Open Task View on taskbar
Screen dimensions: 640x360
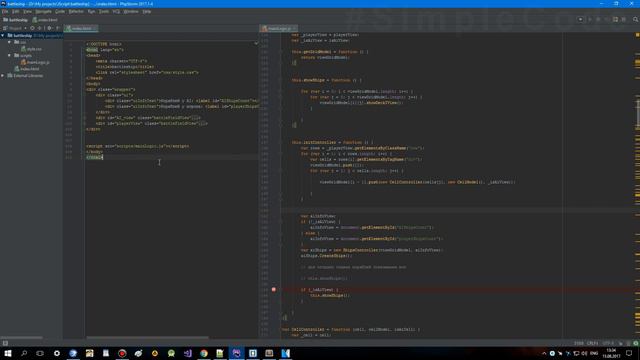click(40, 353)
